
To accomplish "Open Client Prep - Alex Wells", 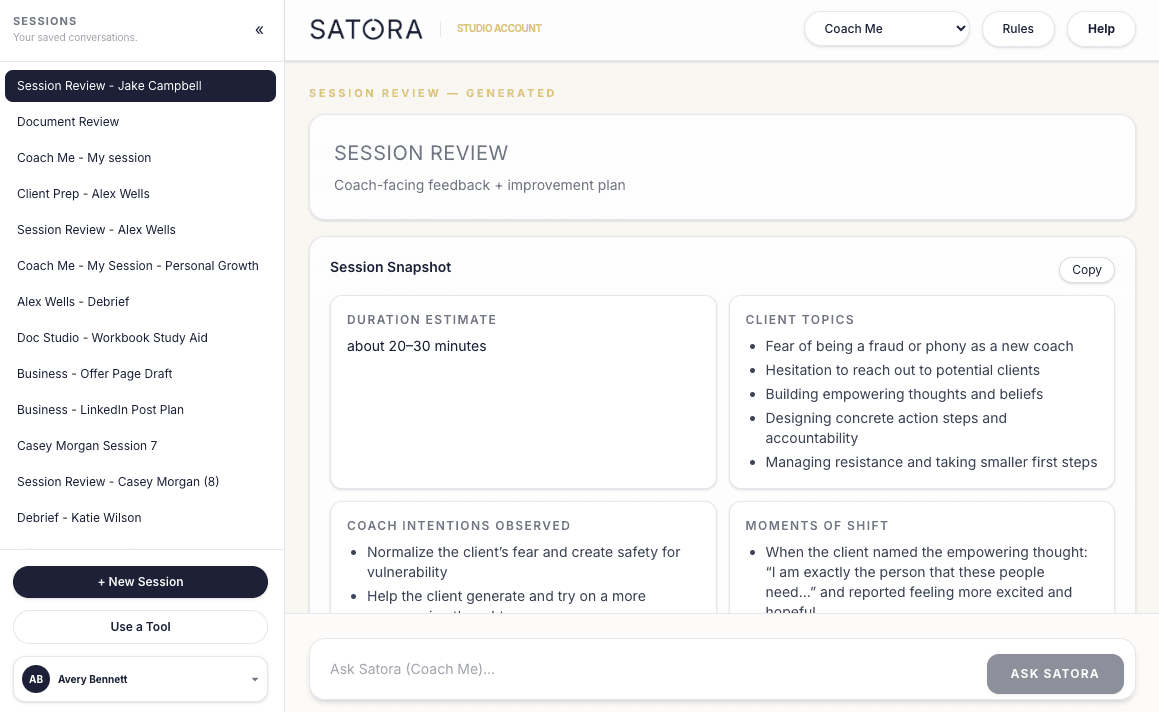I will 83,193.
